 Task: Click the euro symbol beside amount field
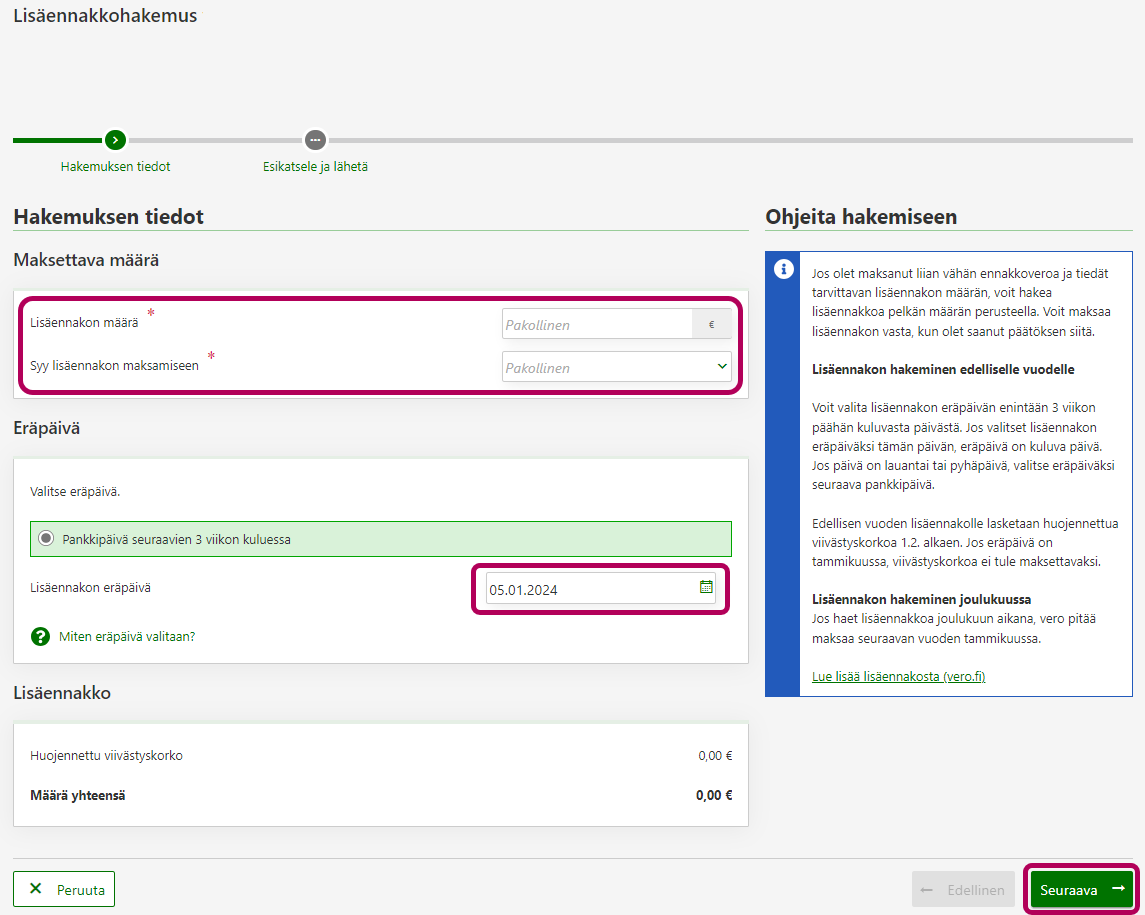point(711,324)
